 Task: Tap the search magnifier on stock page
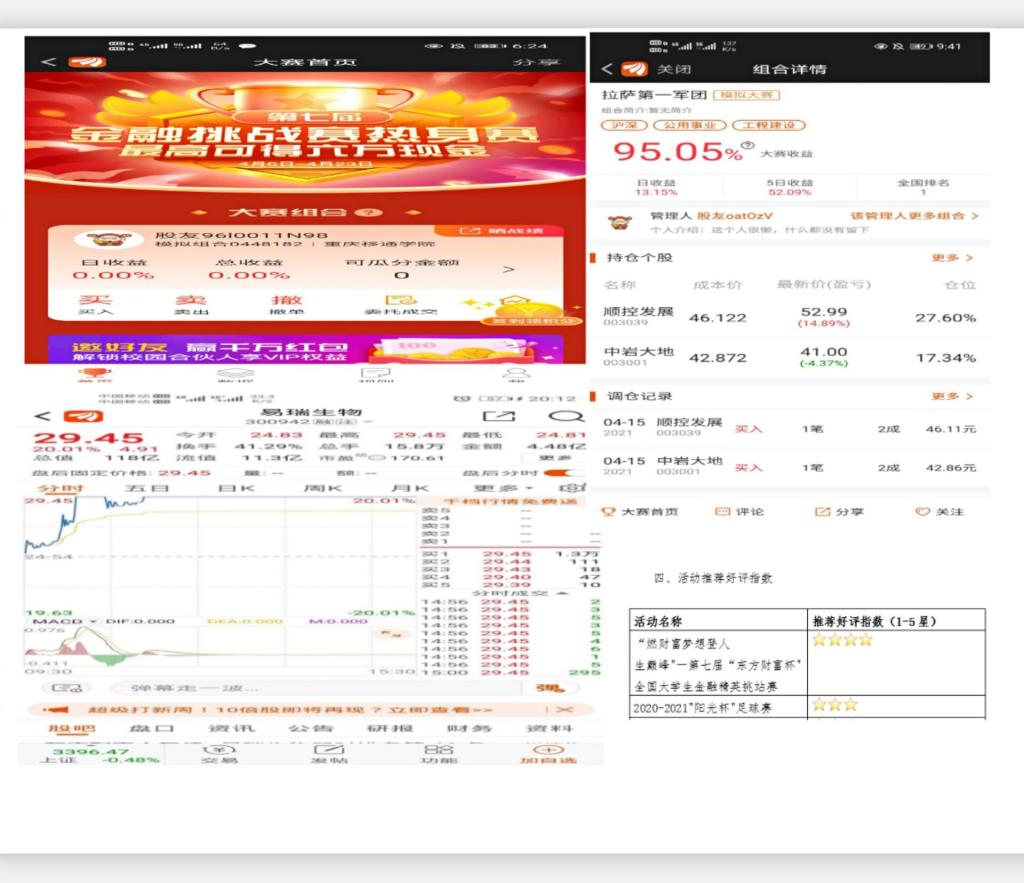click(566, 416)
